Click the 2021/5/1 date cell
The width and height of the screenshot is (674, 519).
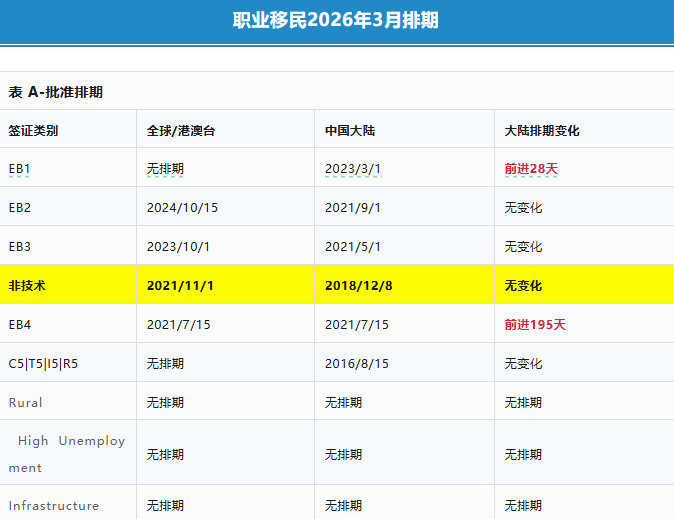click(x=353, y=247)
